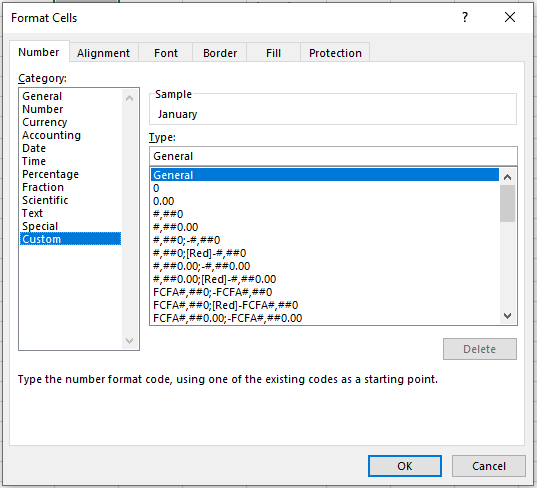Click the Cancel button
This screenshot has width=537, height=488.
click(489, 466)
